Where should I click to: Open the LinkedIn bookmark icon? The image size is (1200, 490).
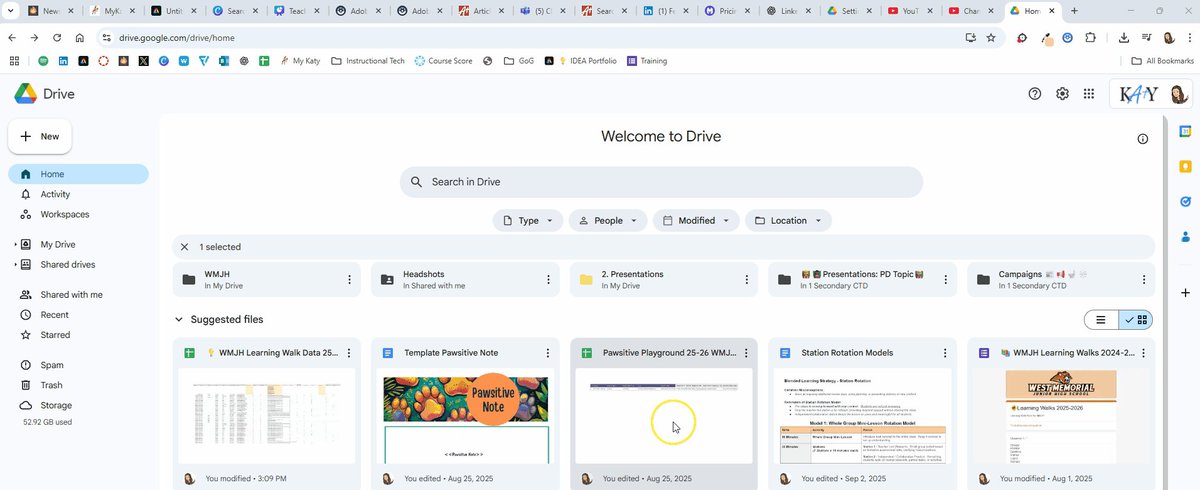[x=63, y=61]
